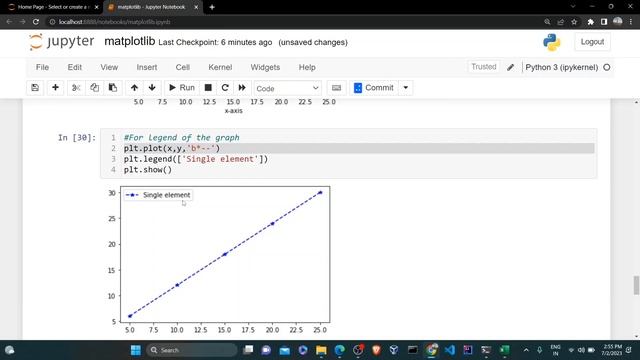Click the Jupyter logo

tap(62, 42)
